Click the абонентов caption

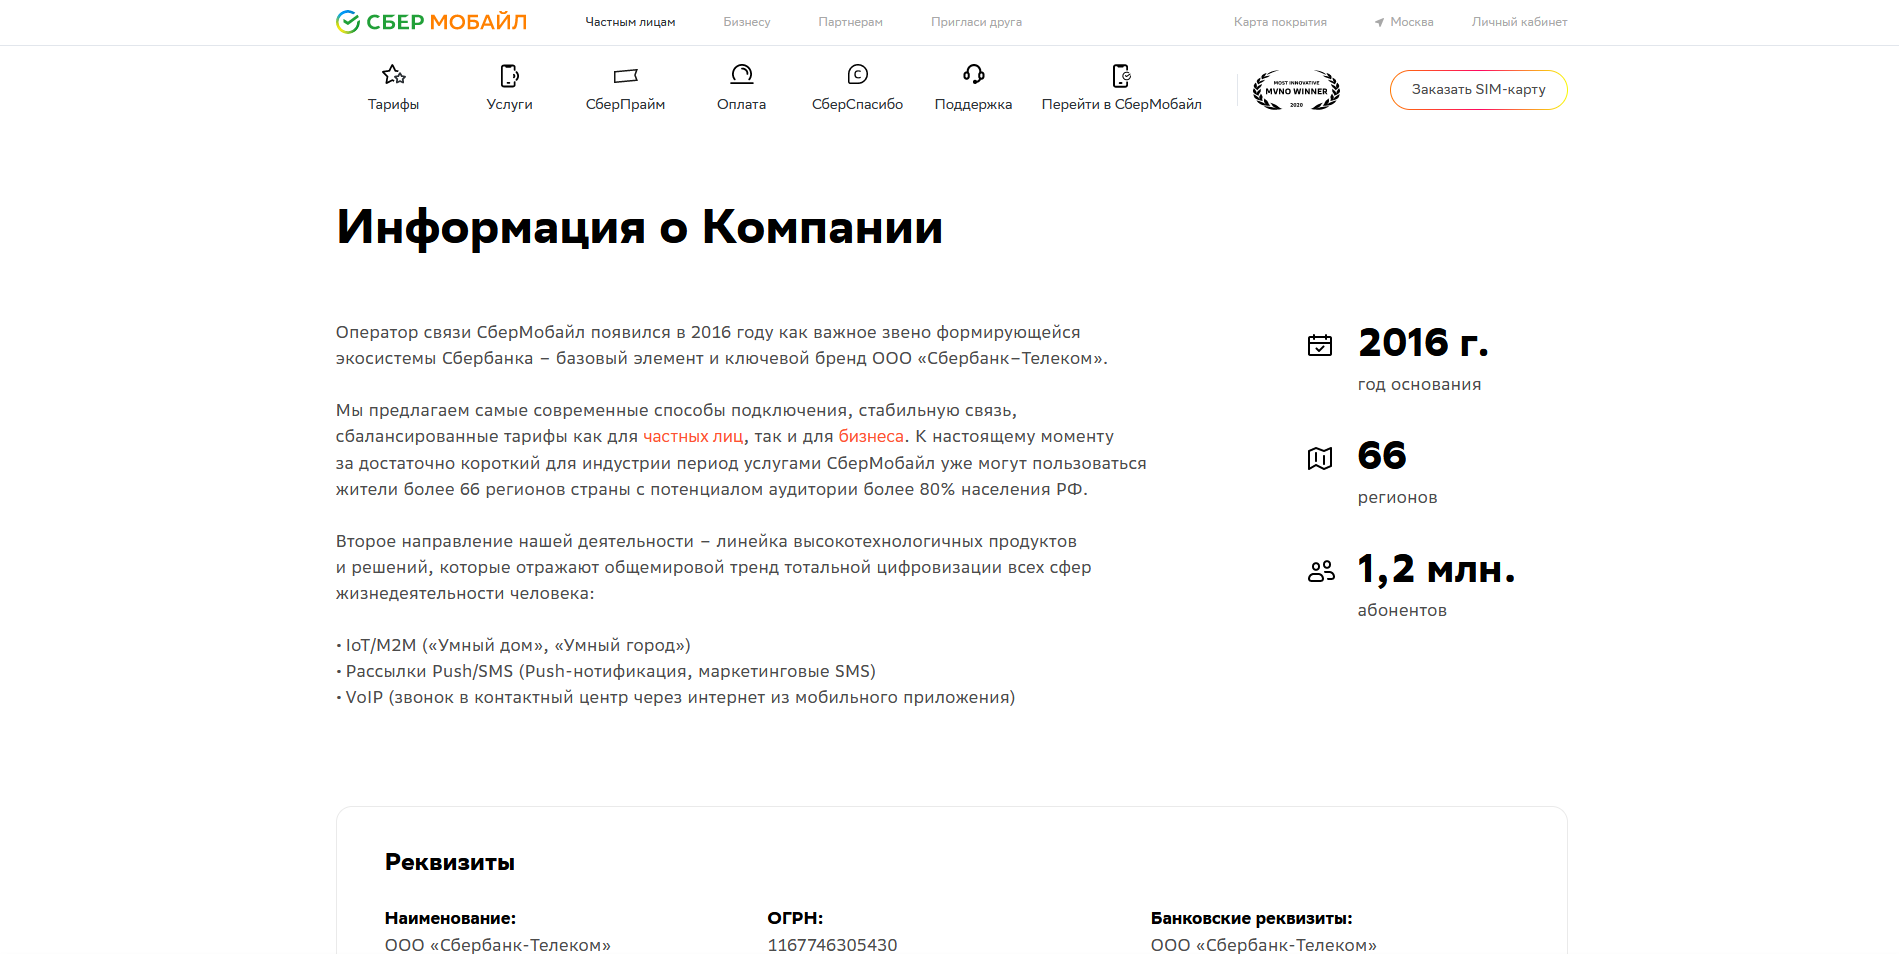click(1402, 611)
